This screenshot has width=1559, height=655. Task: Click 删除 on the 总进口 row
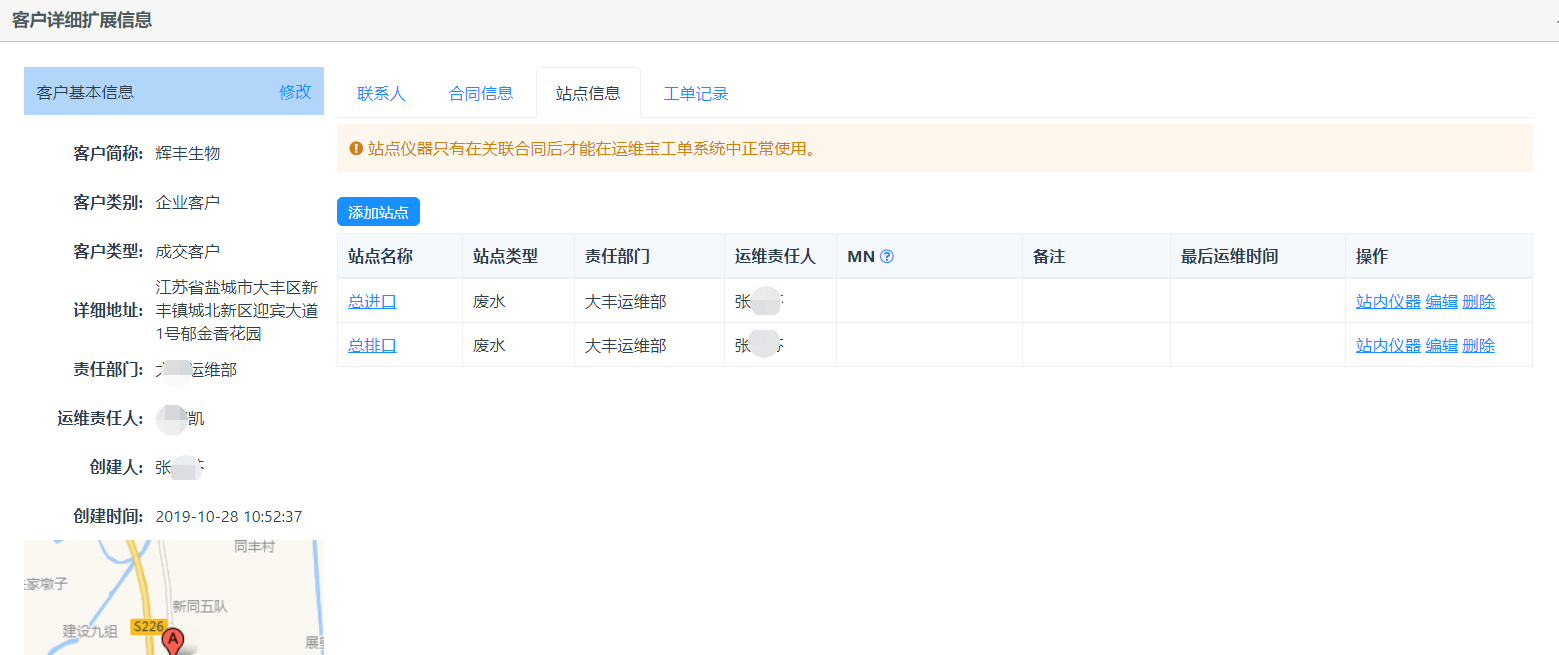click(1478, 301)
